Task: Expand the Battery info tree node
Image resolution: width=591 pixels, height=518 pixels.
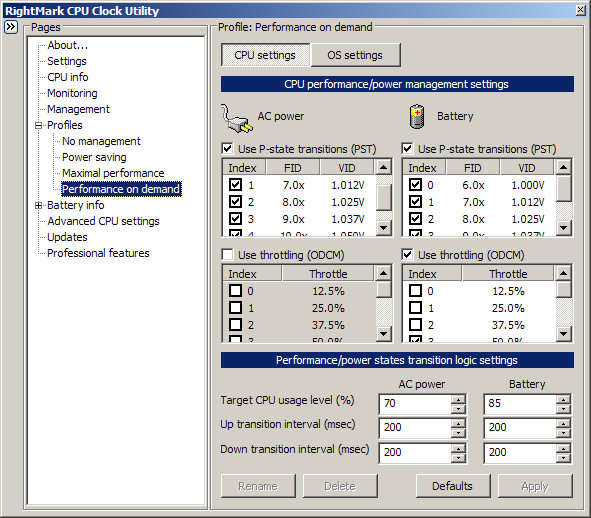Action: click(38, 205)
